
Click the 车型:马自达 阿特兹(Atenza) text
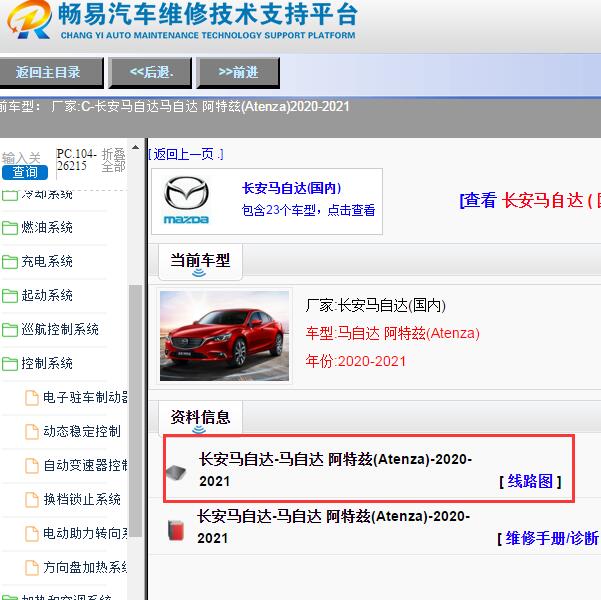(x=392, y=333)
